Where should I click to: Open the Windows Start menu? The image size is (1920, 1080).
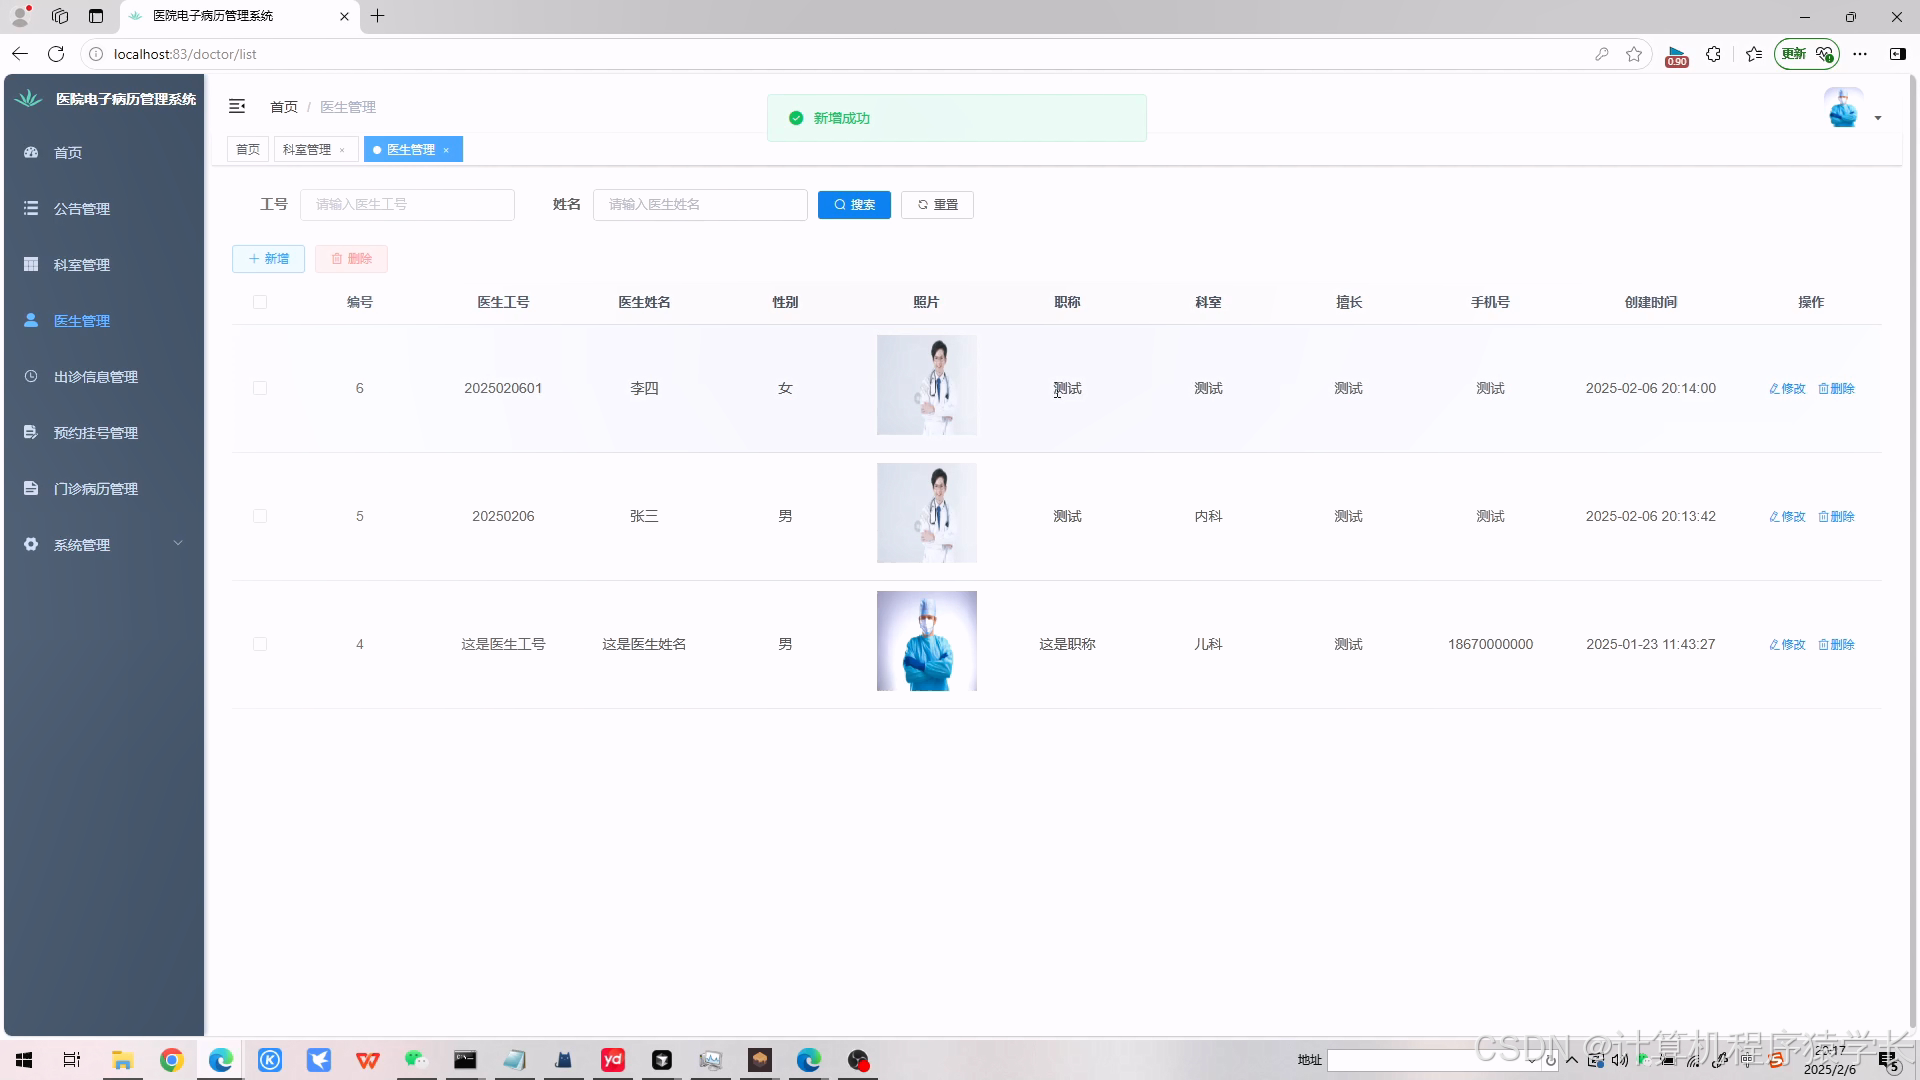pyautogui.click(x=24, y=1060)
